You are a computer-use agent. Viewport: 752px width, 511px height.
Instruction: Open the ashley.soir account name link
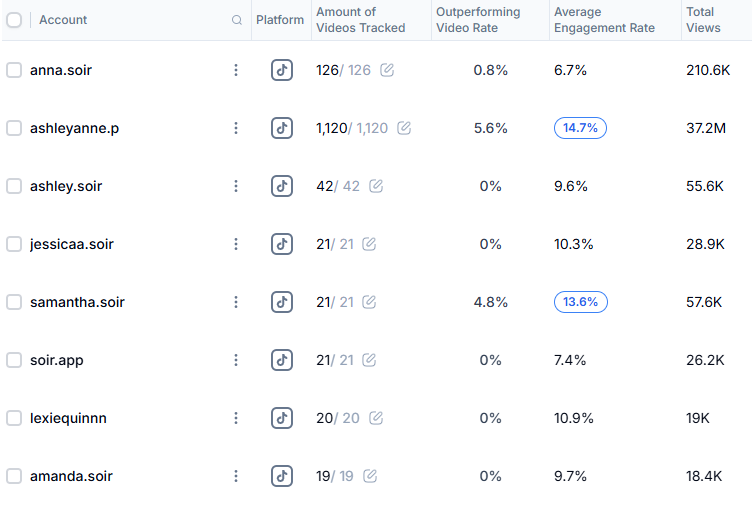[66, 186]
